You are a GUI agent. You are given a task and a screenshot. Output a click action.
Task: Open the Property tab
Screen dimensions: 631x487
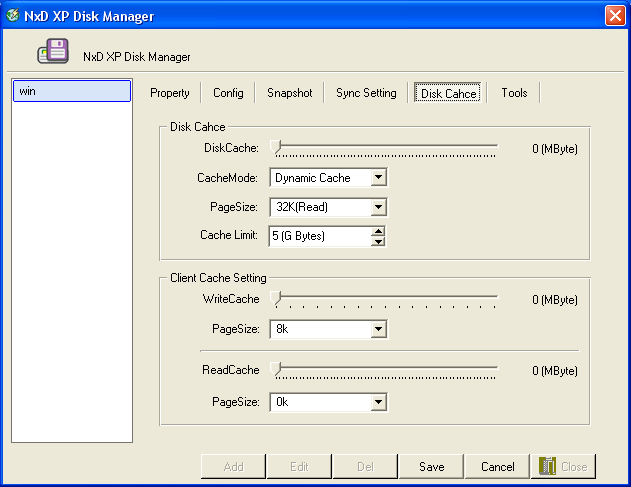169,93
